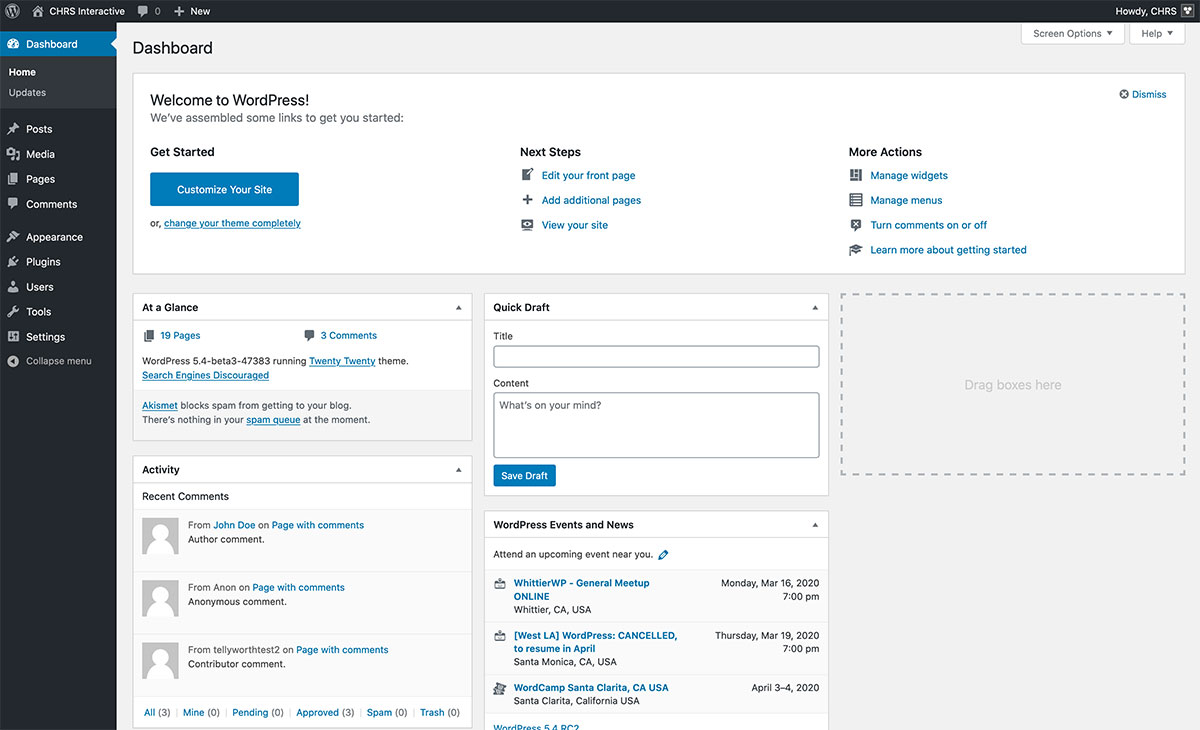
Task: Filter comments by Approved (3)
Action: tap(325, 713)
